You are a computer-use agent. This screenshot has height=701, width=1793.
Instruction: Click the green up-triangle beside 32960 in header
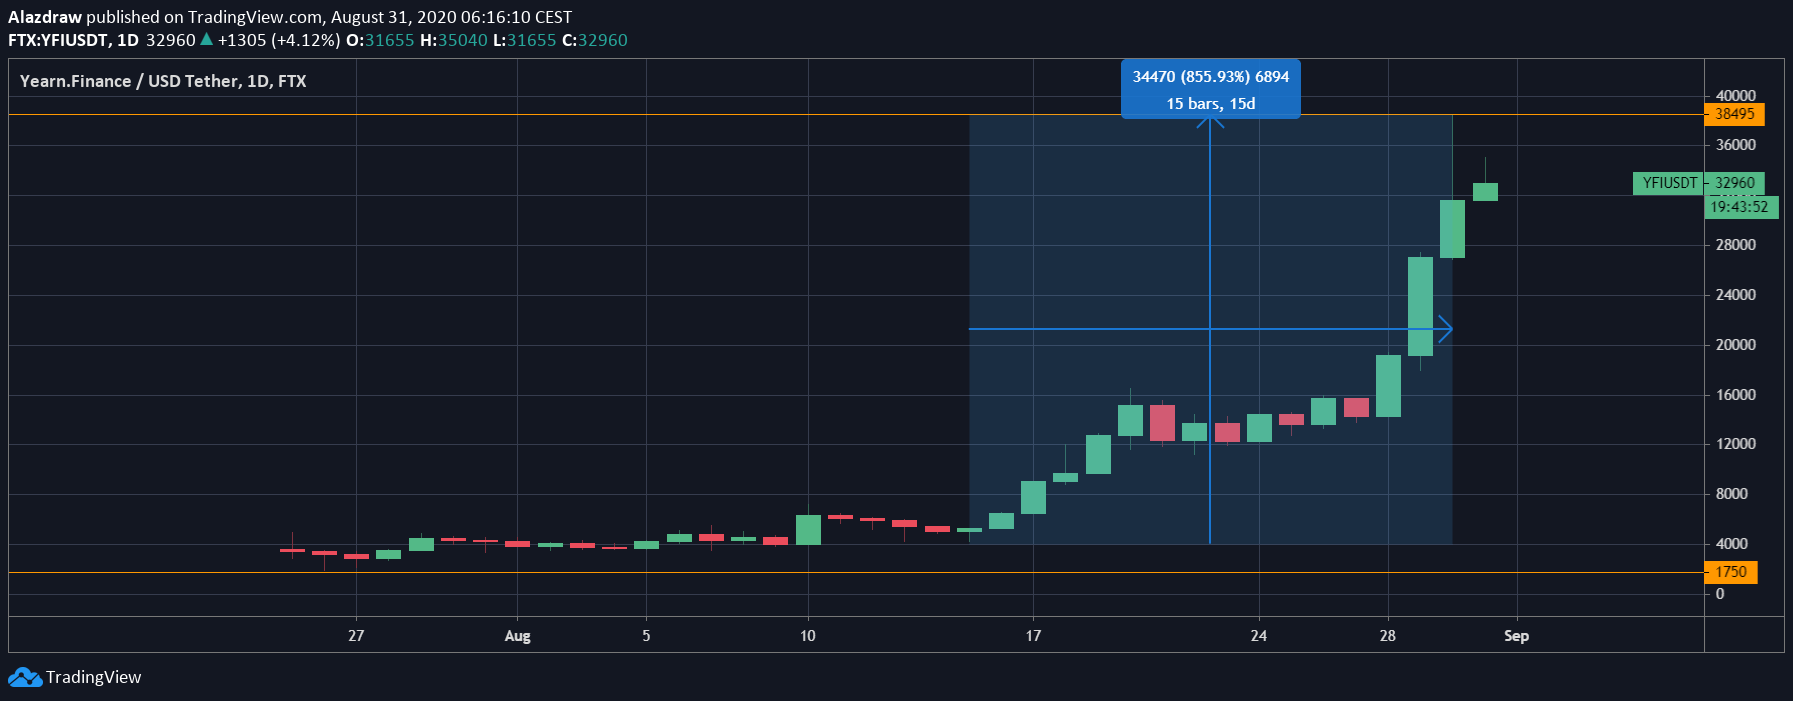pyautogui.click(x=206, y=40)
